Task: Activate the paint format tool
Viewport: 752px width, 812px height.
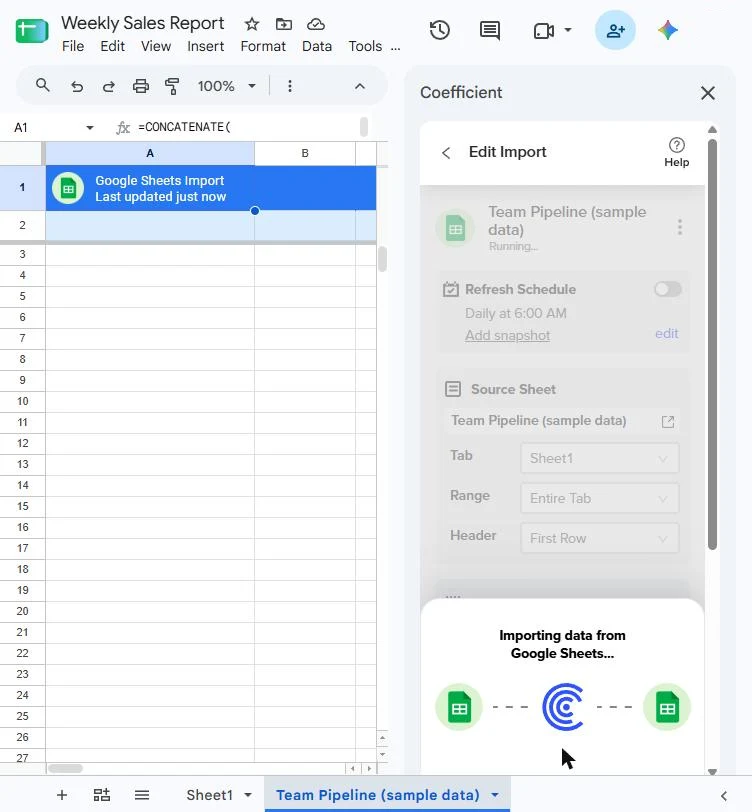Action: [x=172, y=86]
